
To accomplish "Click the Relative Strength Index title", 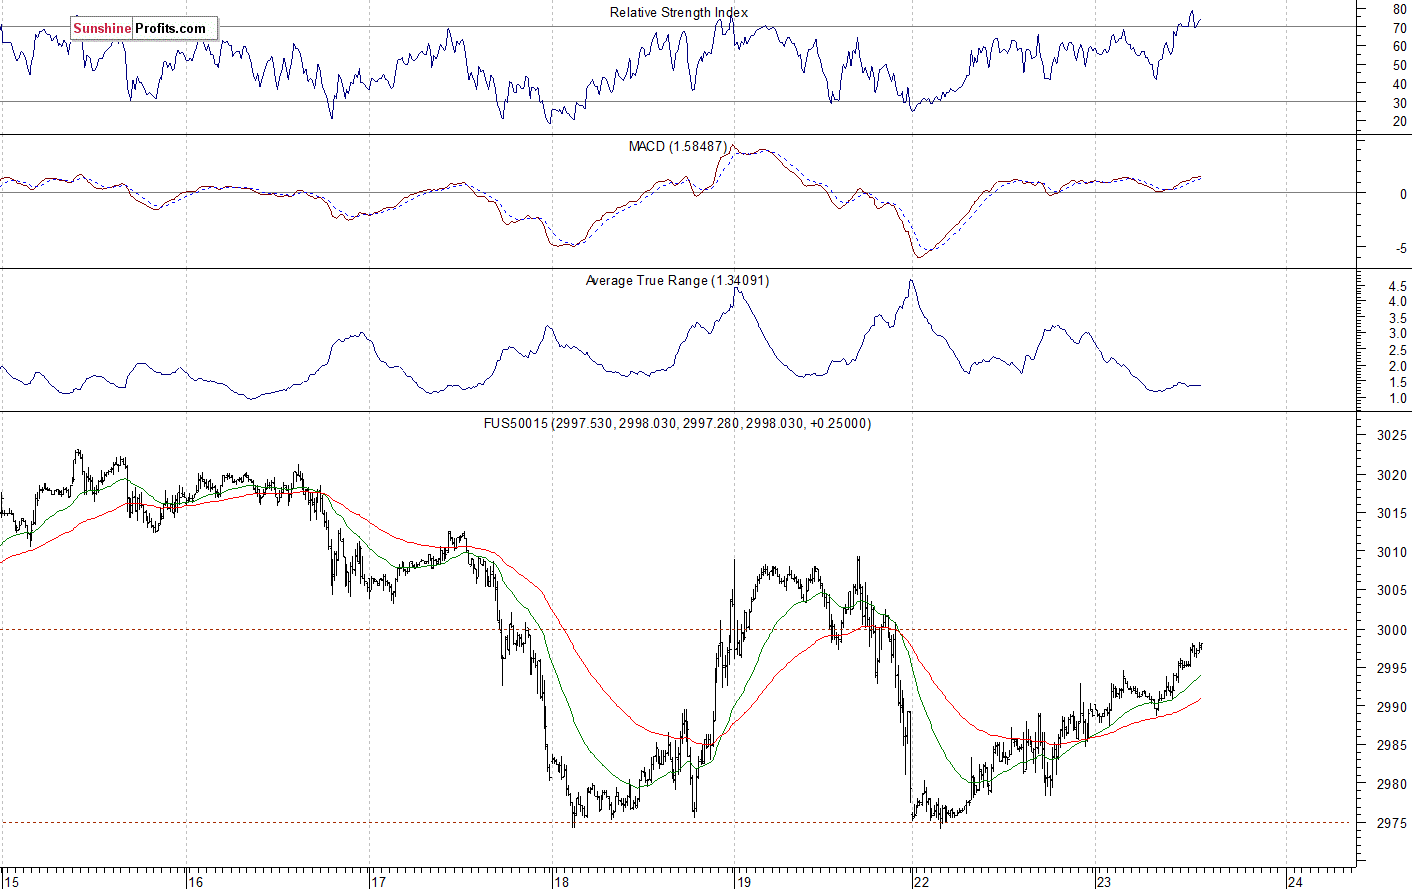I will 679,12.
